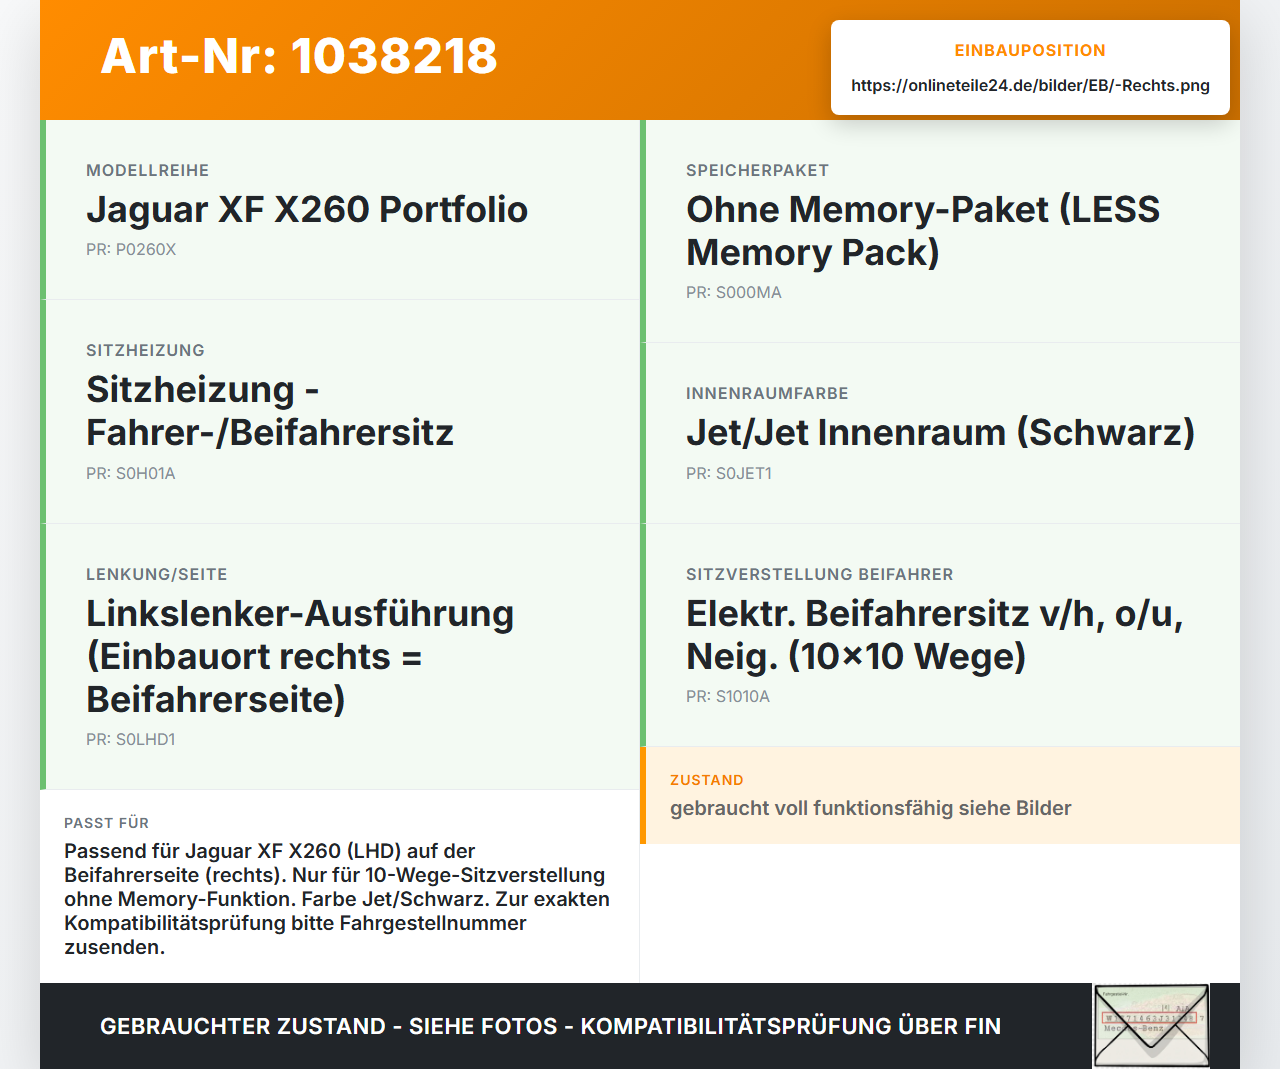The image size is (1280, 1070).
Task: Click the footer 'GEBRAUCHTER ZUSTAND - SIEHE FOTOS' banner text
Action: tap(550, 1026)
